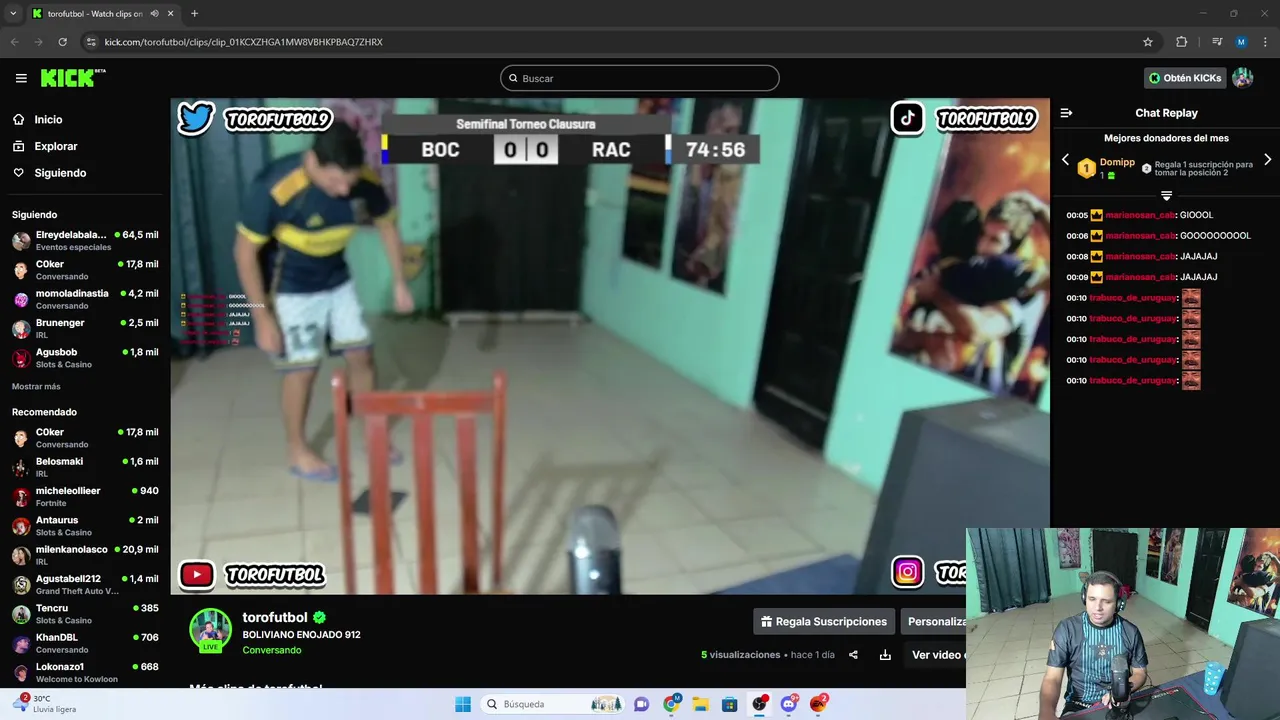Open Windows Start menu
The height and width of the screenshot is (720, 1280).
[x=462, y=704]
